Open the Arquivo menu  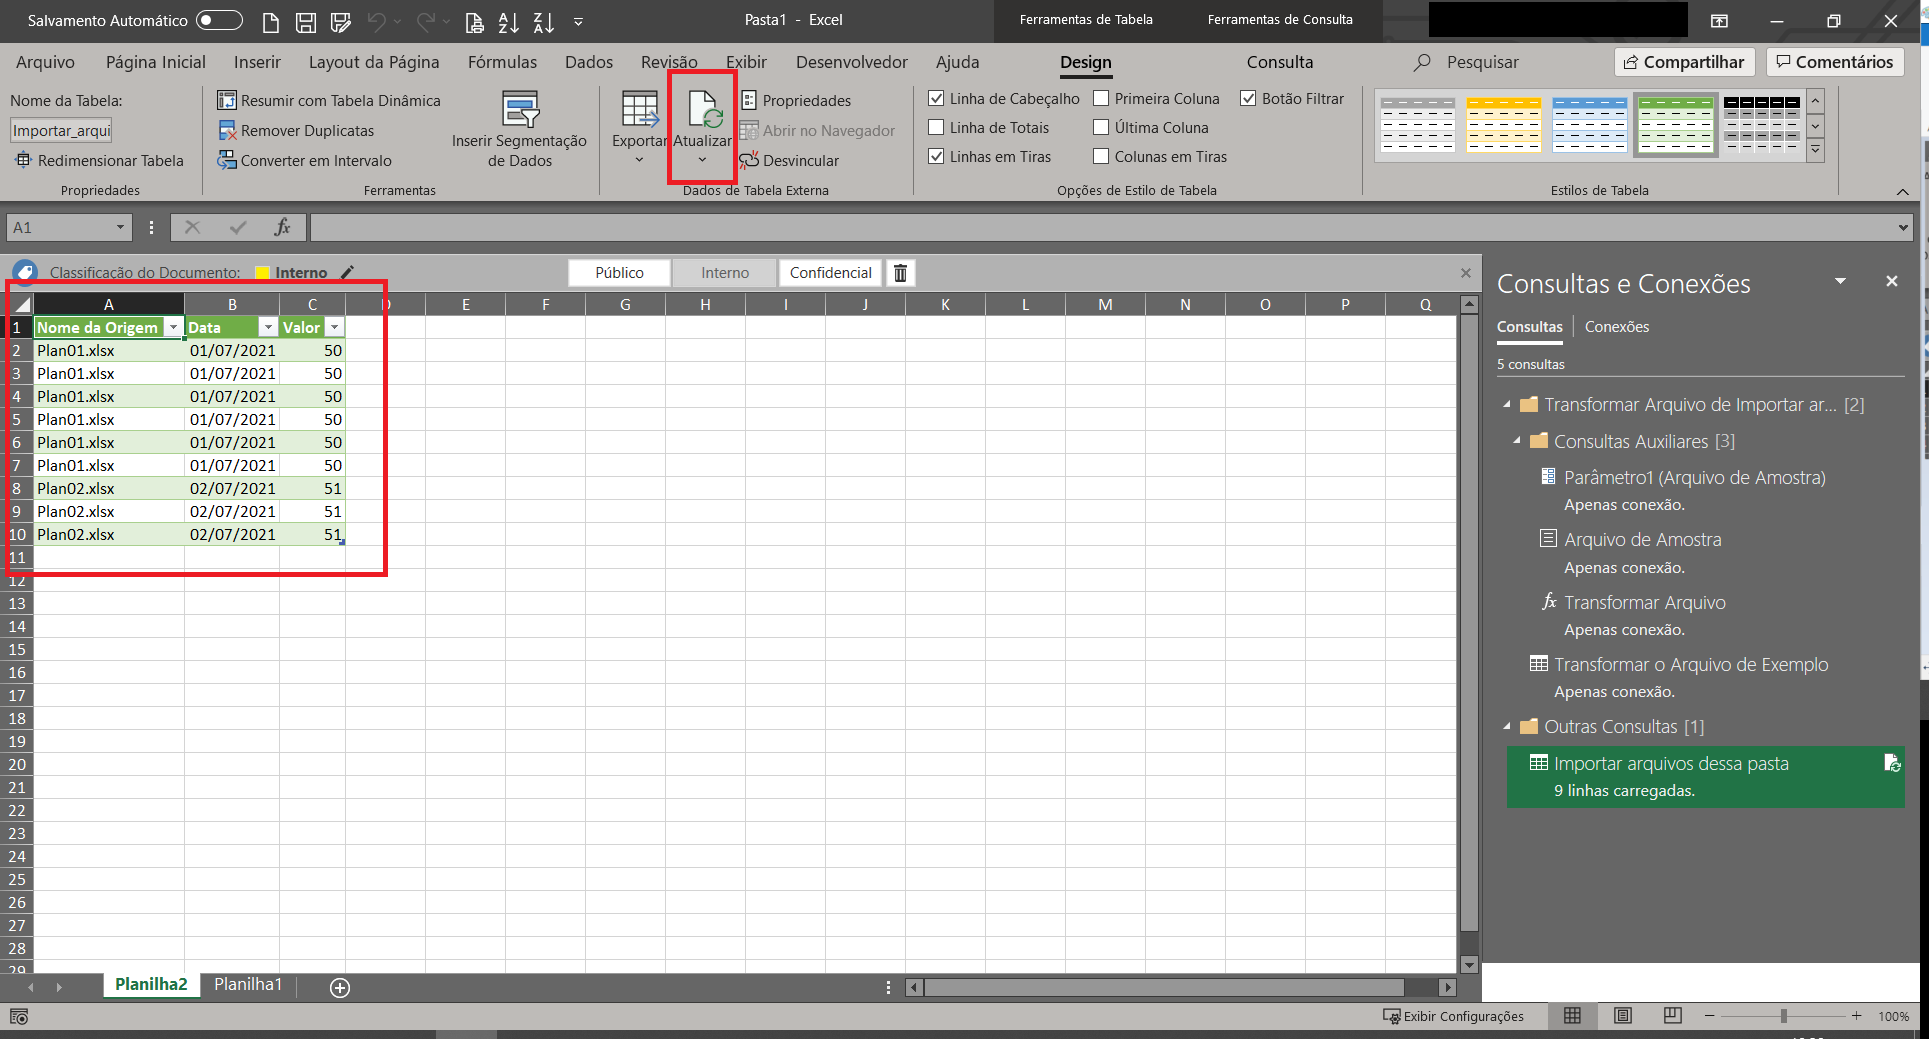tap(45, 62)
